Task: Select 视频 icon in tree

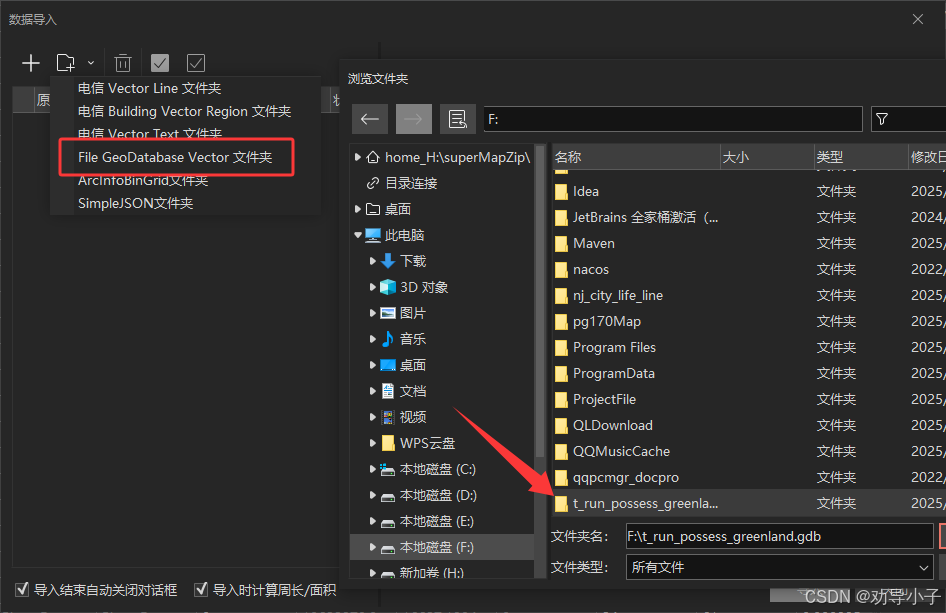Action: click(388, 417)
